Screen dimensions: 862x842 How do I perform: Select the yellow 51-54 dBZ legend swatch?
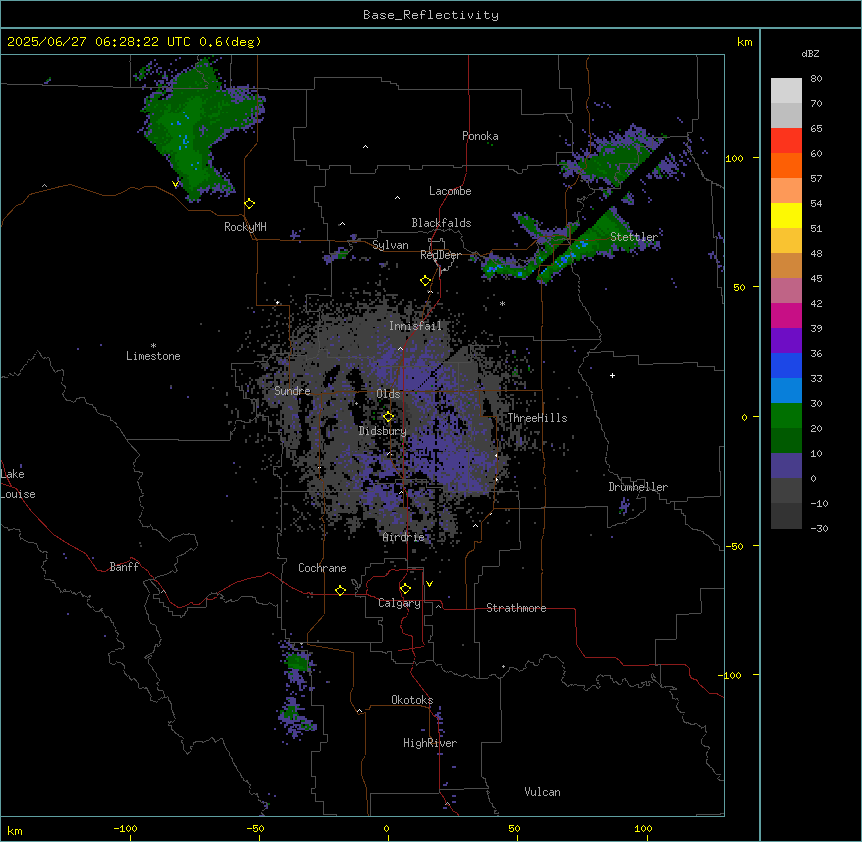click(786, 215)
